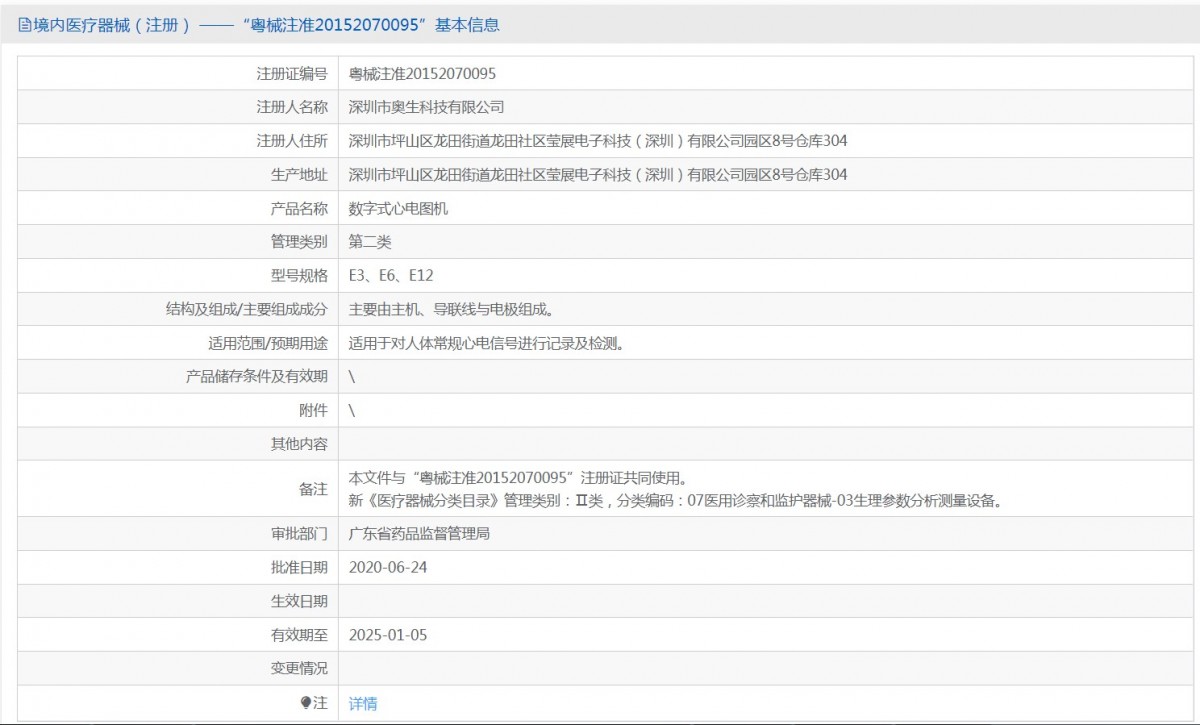
Task: Click the 生效日期 label
Action: 299,601
